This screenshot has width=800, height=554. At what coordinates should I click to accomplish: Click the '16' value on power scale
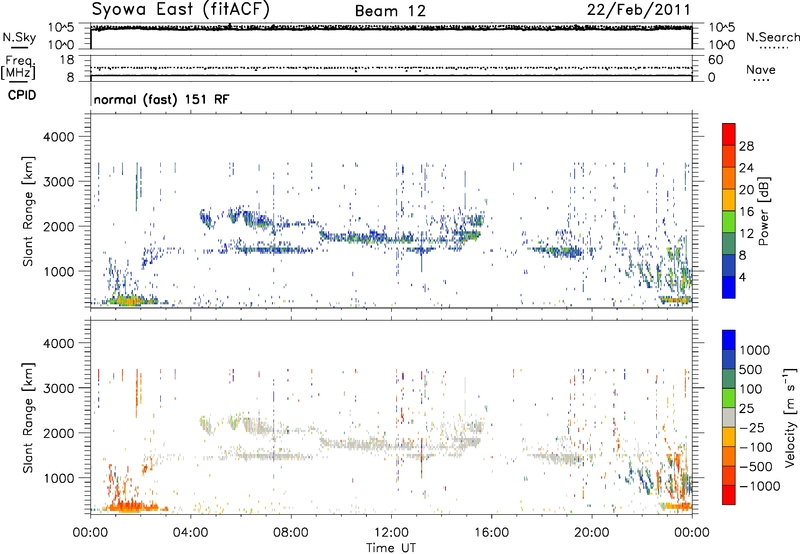pos(746,212)
